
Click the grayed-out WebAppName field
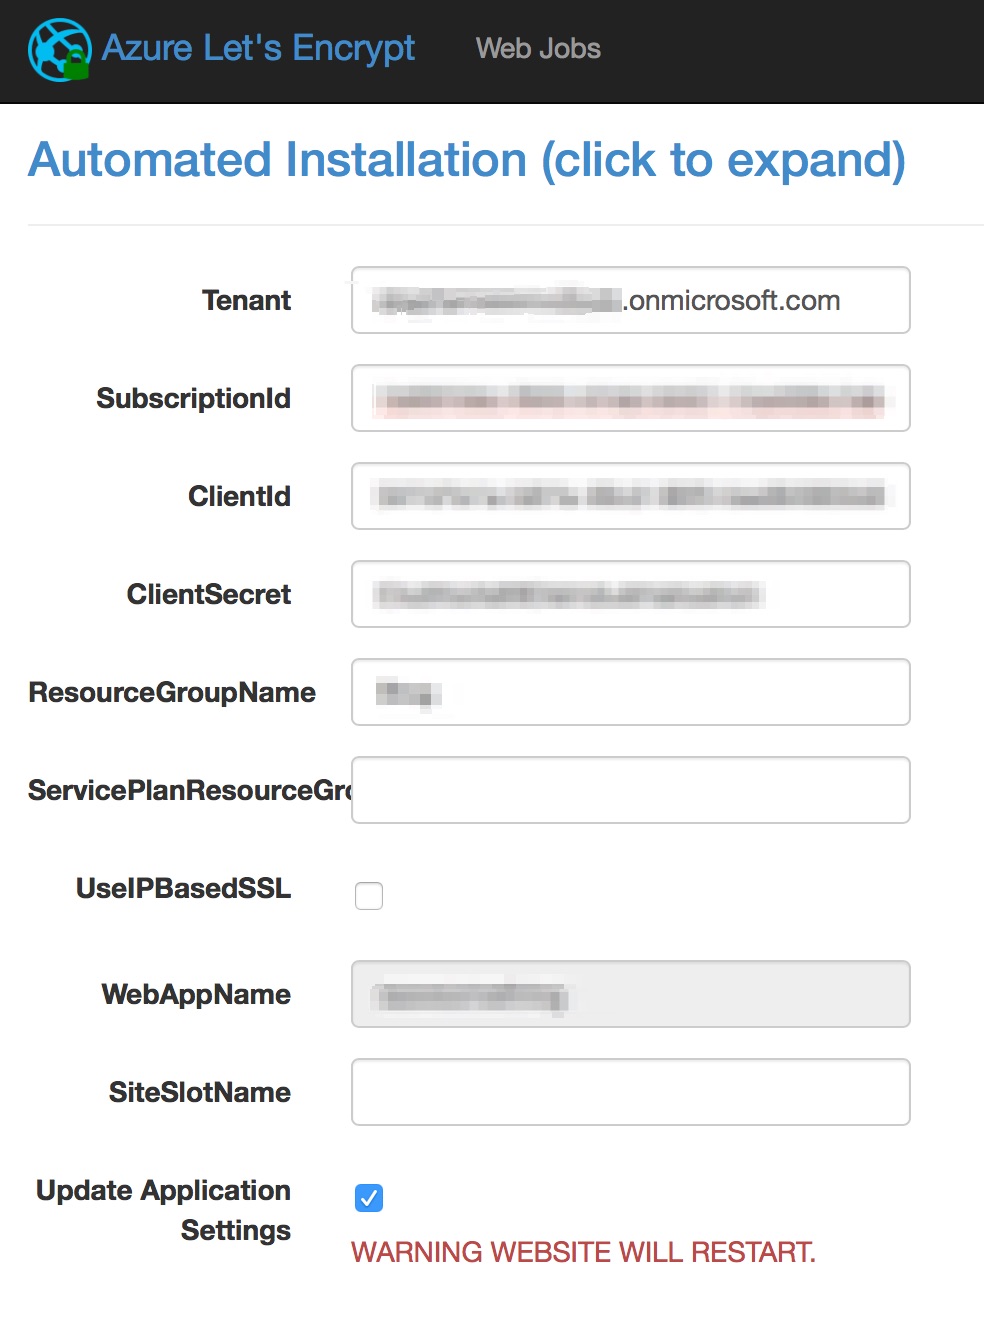point(630,994)
